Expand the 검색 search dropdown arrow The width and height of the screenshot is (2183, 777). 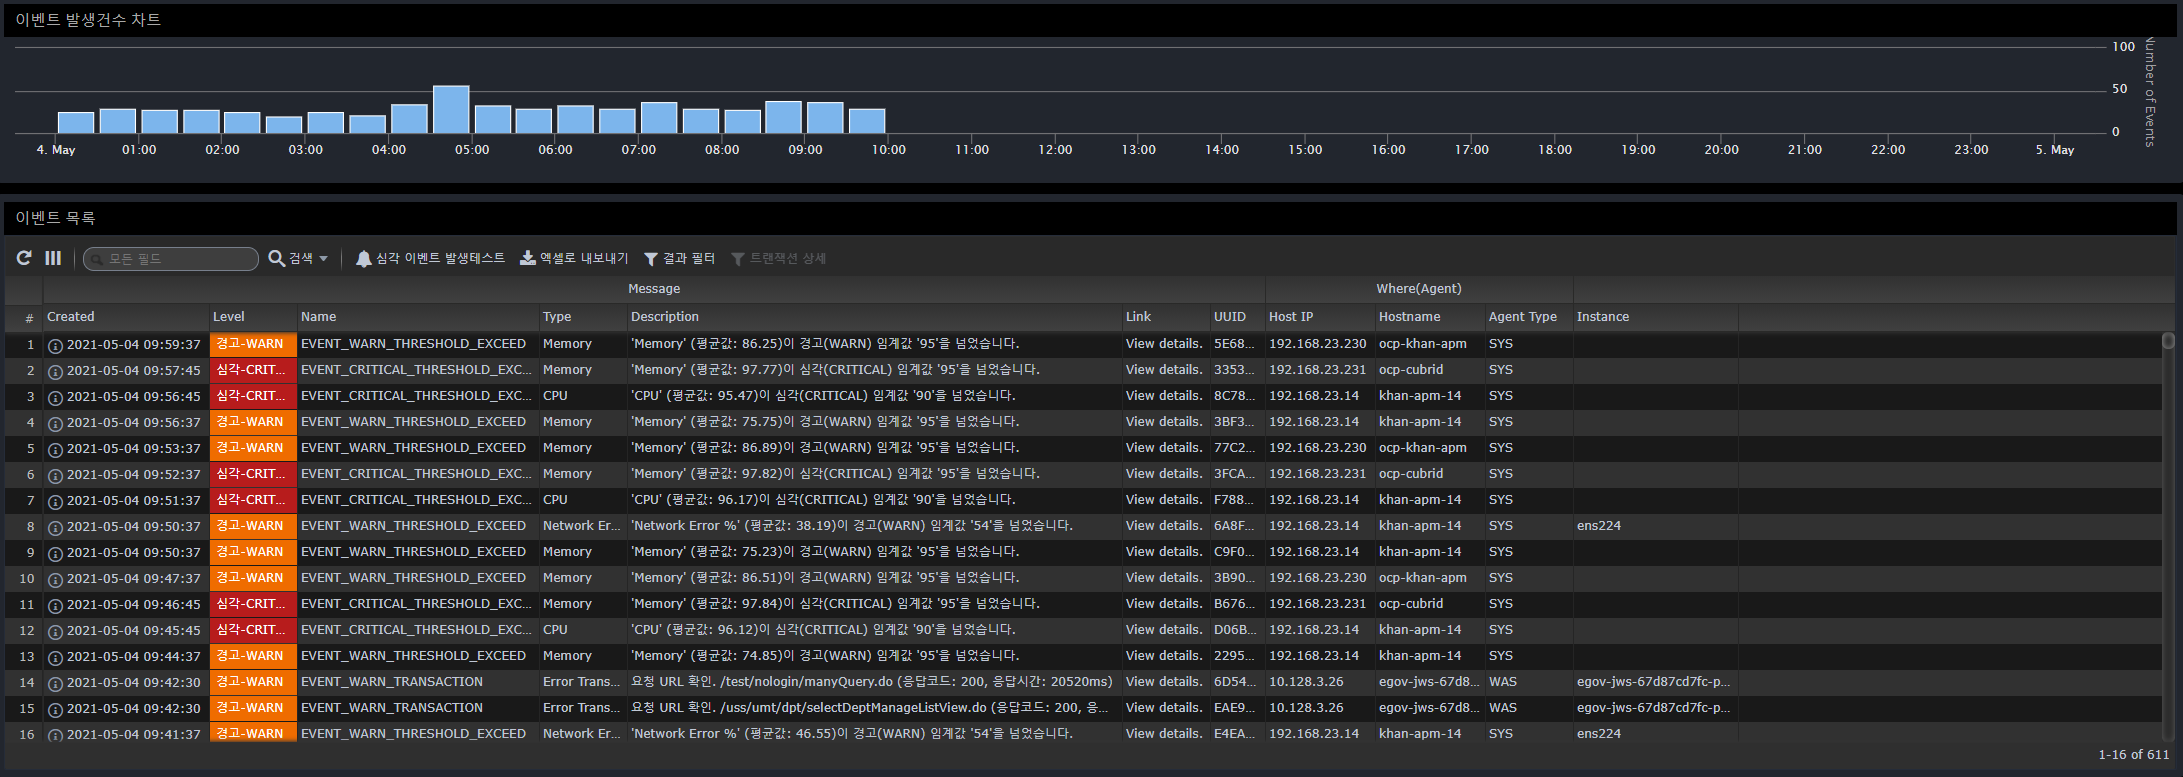click(323, 259)
